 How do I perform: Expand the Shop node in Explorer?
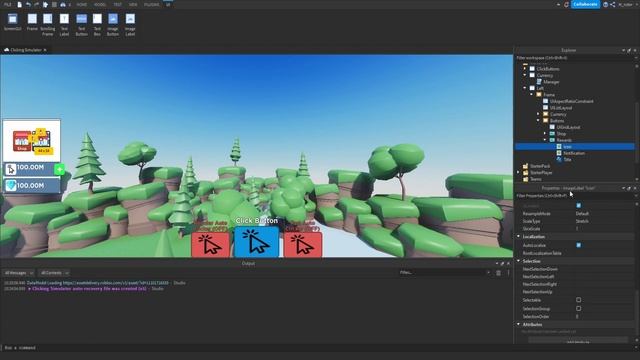[x=545, y=133]
